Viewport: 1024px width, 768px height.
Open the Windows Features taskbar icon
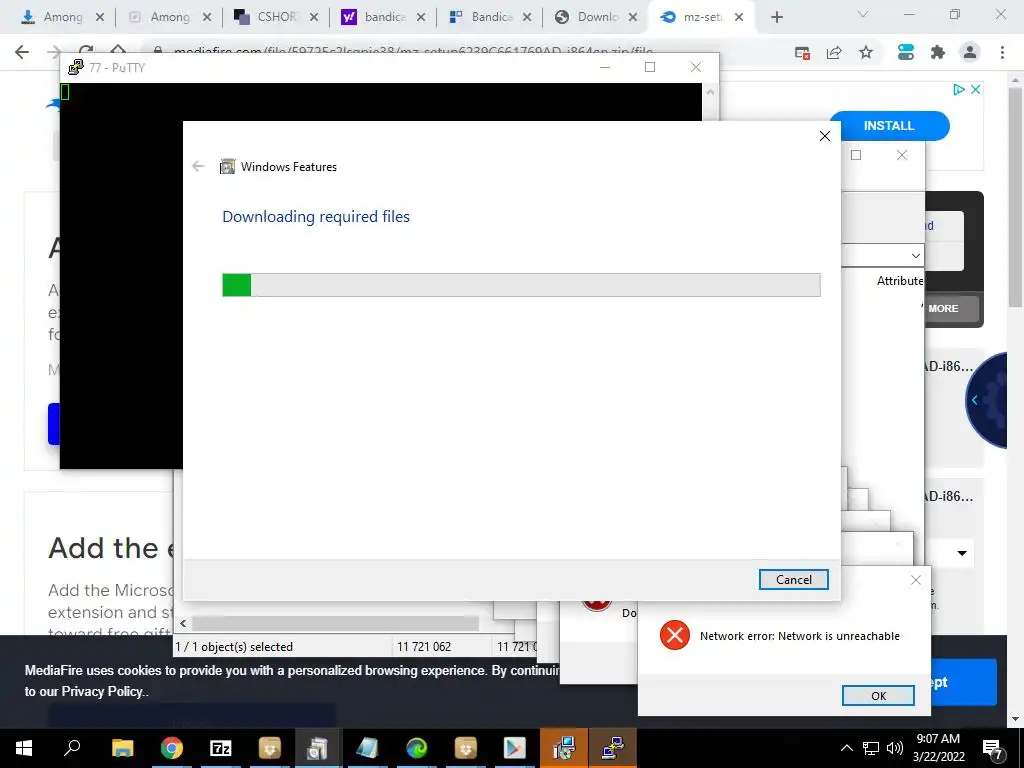coord(317,748)
